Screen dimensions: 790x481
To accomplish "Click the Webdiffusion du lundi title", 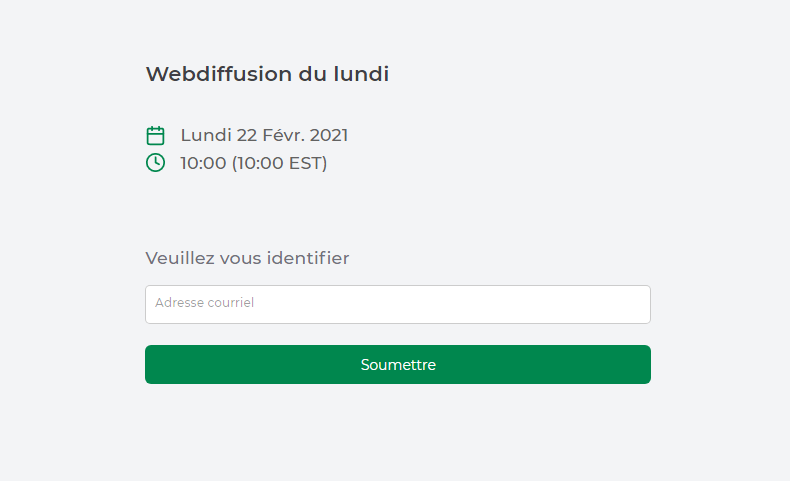I will tap(268, 74).
